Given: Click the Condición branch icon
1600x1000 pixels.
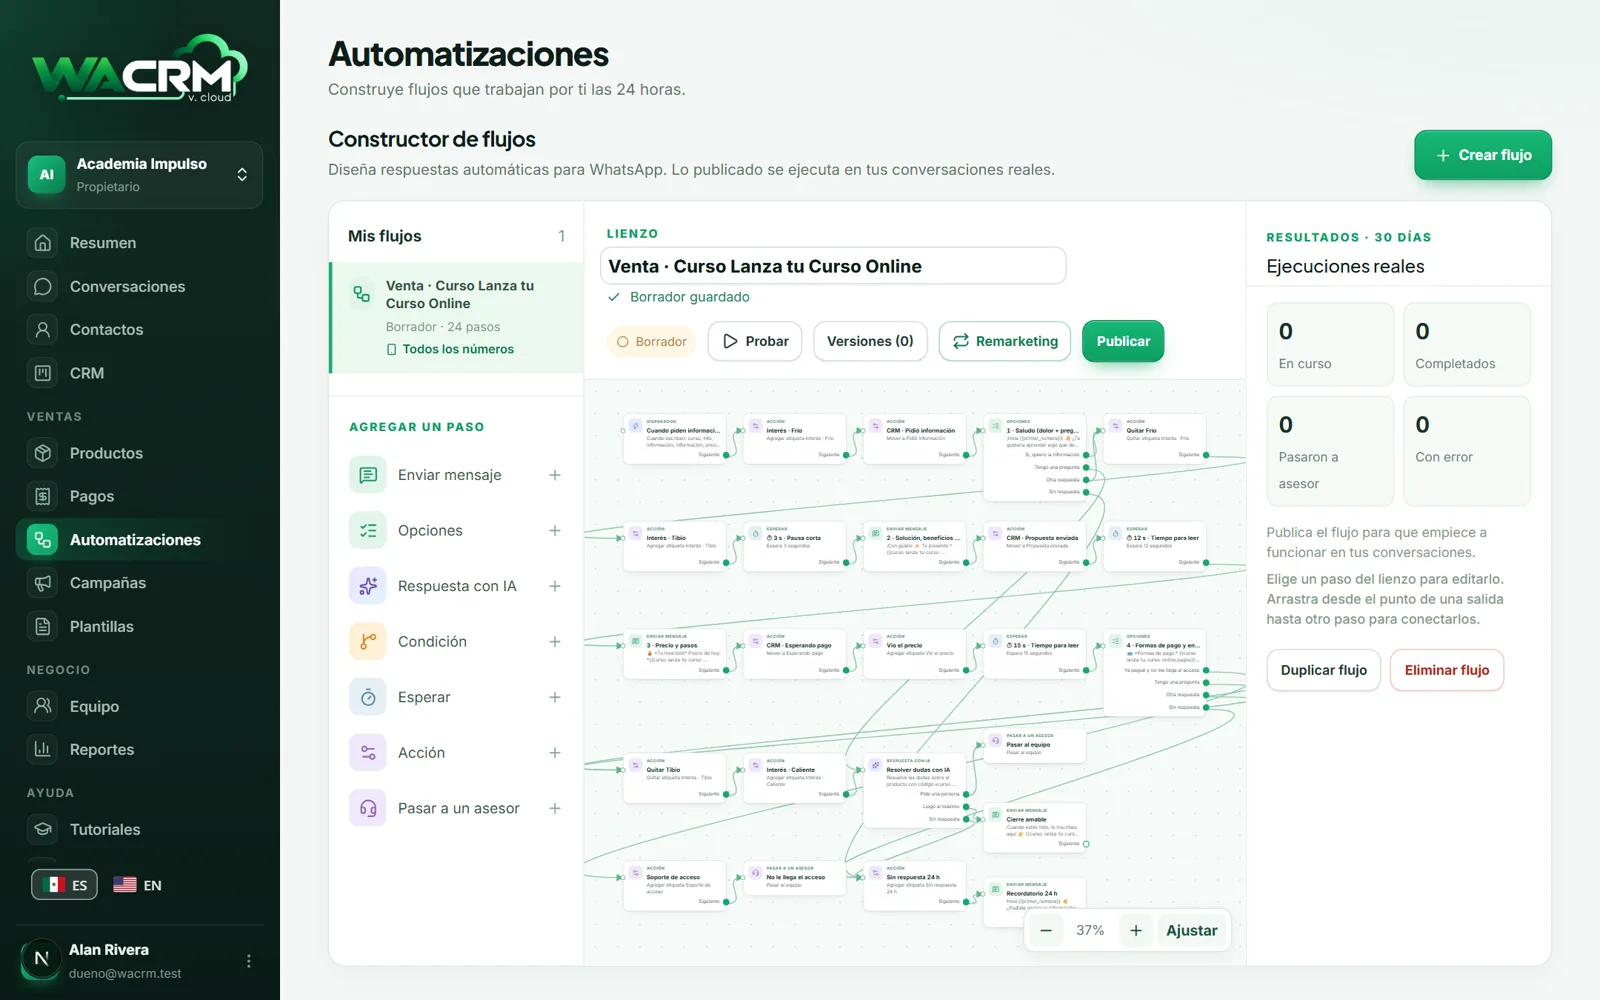Looking at the screenshot, I should [368, 642].
